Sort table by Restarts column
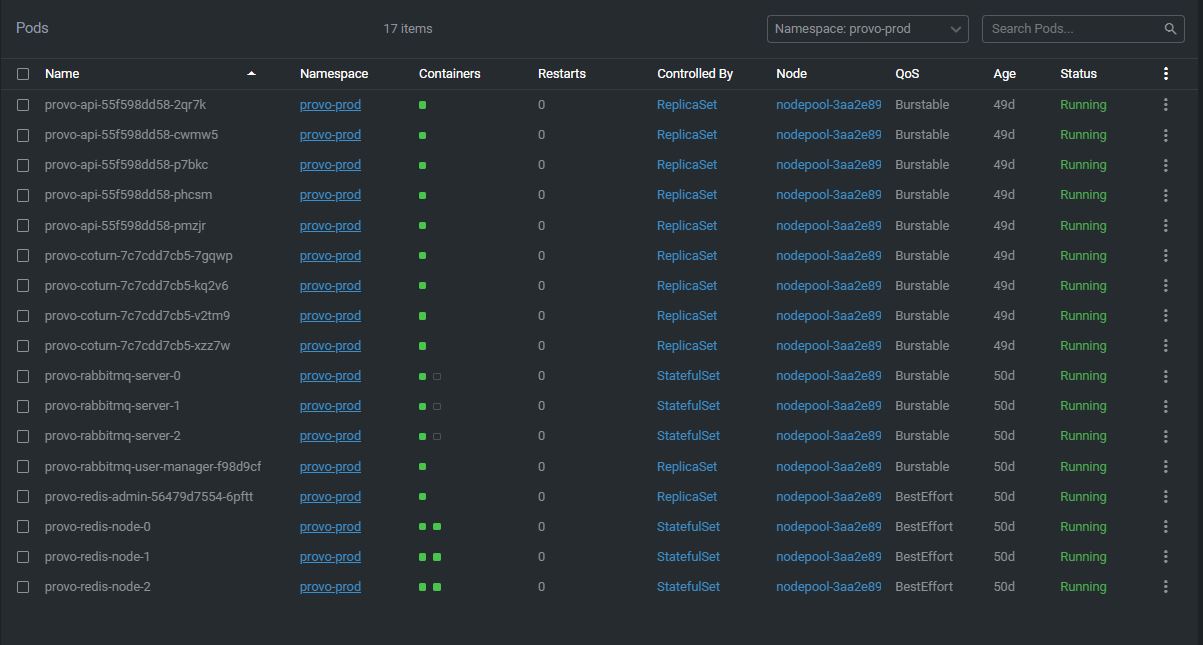 pyautogui.click(x=561, y=74)
